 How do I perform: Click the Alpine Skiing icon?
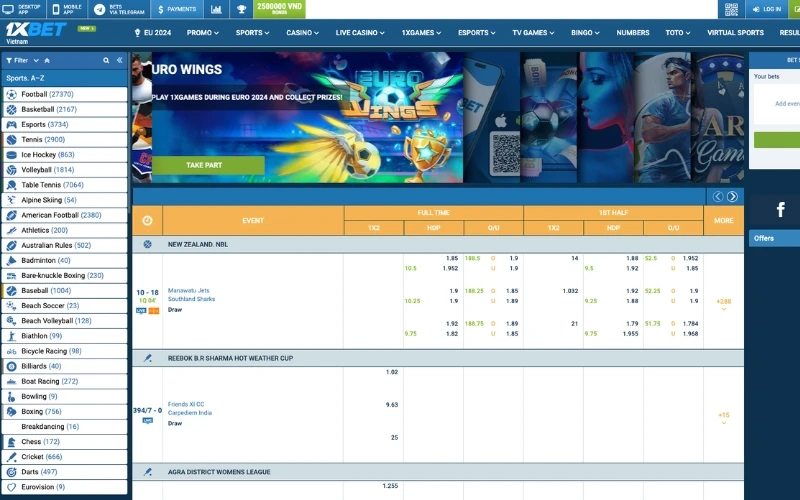[x=11, y=200]
